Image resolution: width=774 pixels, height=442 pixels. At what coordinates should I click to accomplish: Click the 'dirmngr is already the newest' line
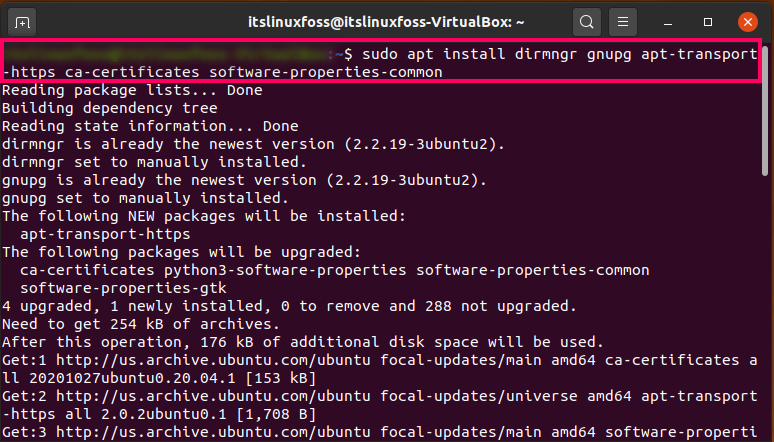[254, 144]
